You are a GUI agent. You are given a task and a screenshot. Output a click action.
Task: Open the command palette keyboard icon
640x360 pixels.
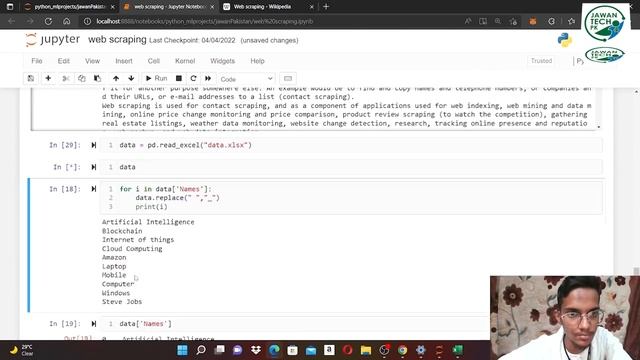tap(288, 78)
